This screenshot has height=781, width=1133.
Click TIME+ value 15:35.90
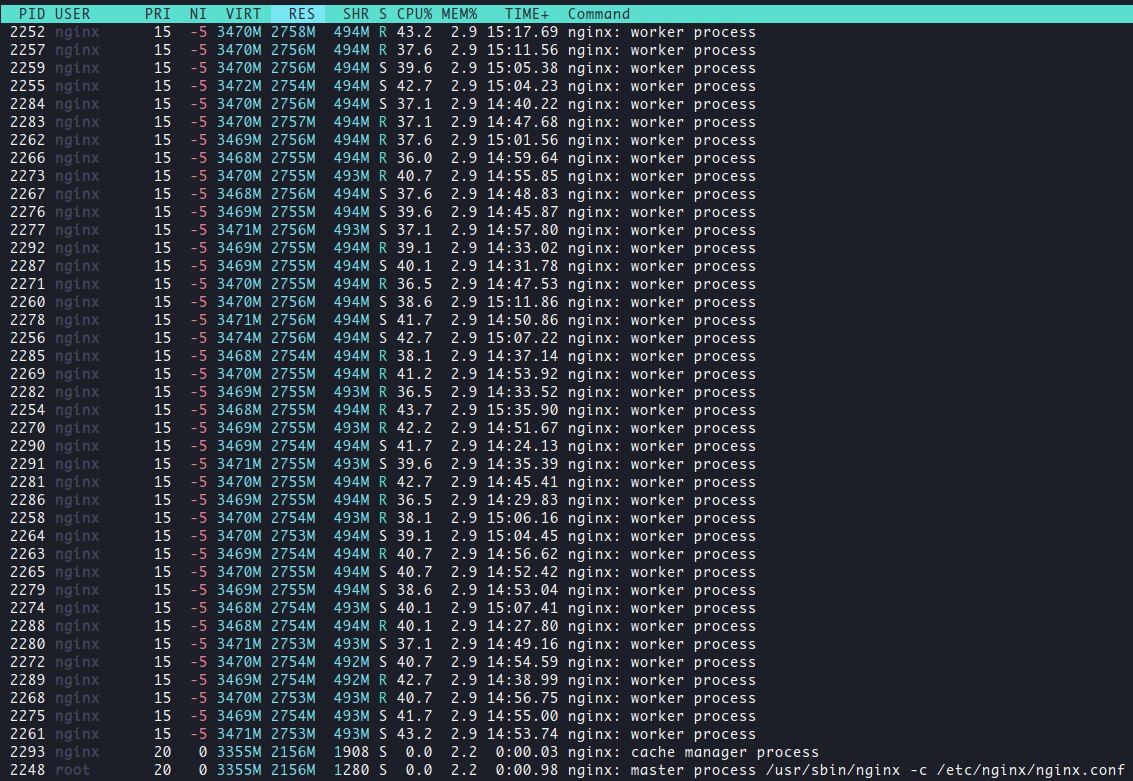[522, 410]
